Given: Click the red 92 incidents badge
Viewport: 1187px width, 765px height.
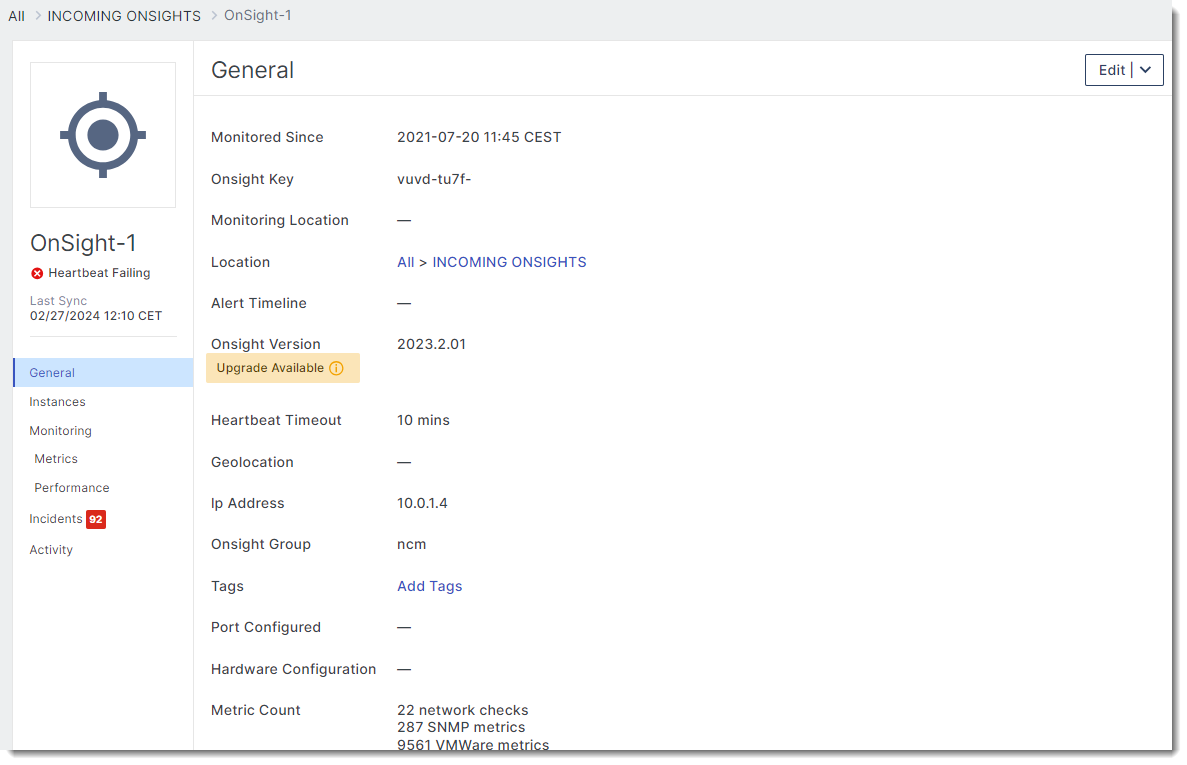Looking at the screenshot, I should pyautogui.click(x=96, y=519).
